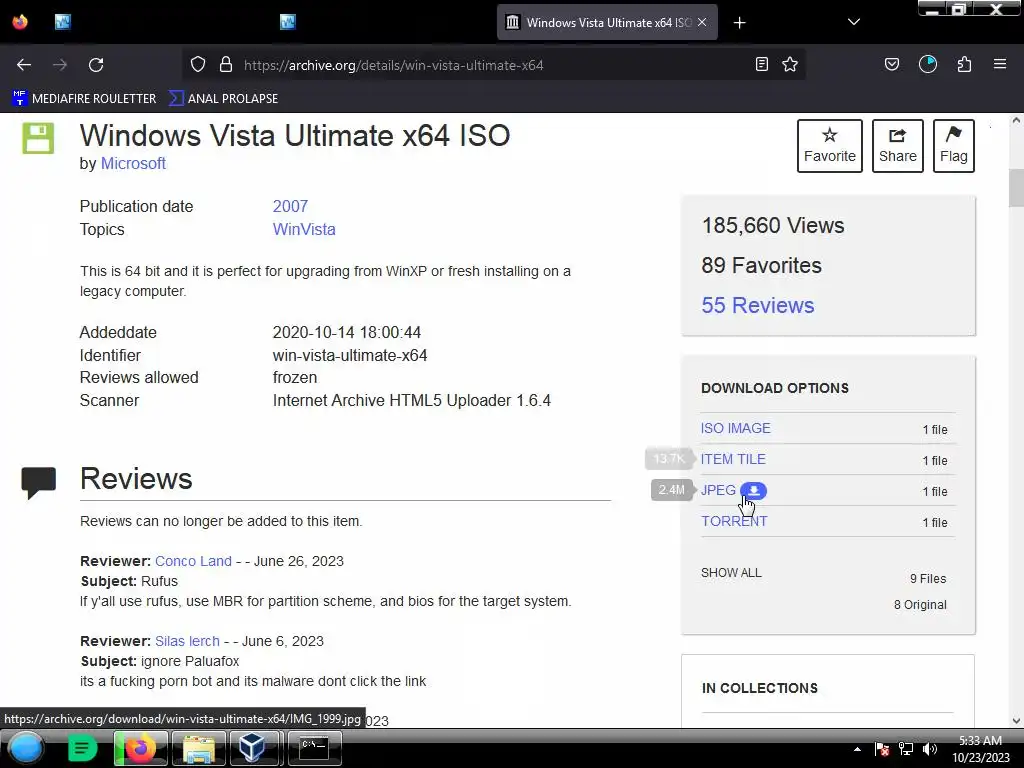Open the tracking protection shield icon
Viewport: 1024px width, 768px height.
198,64
